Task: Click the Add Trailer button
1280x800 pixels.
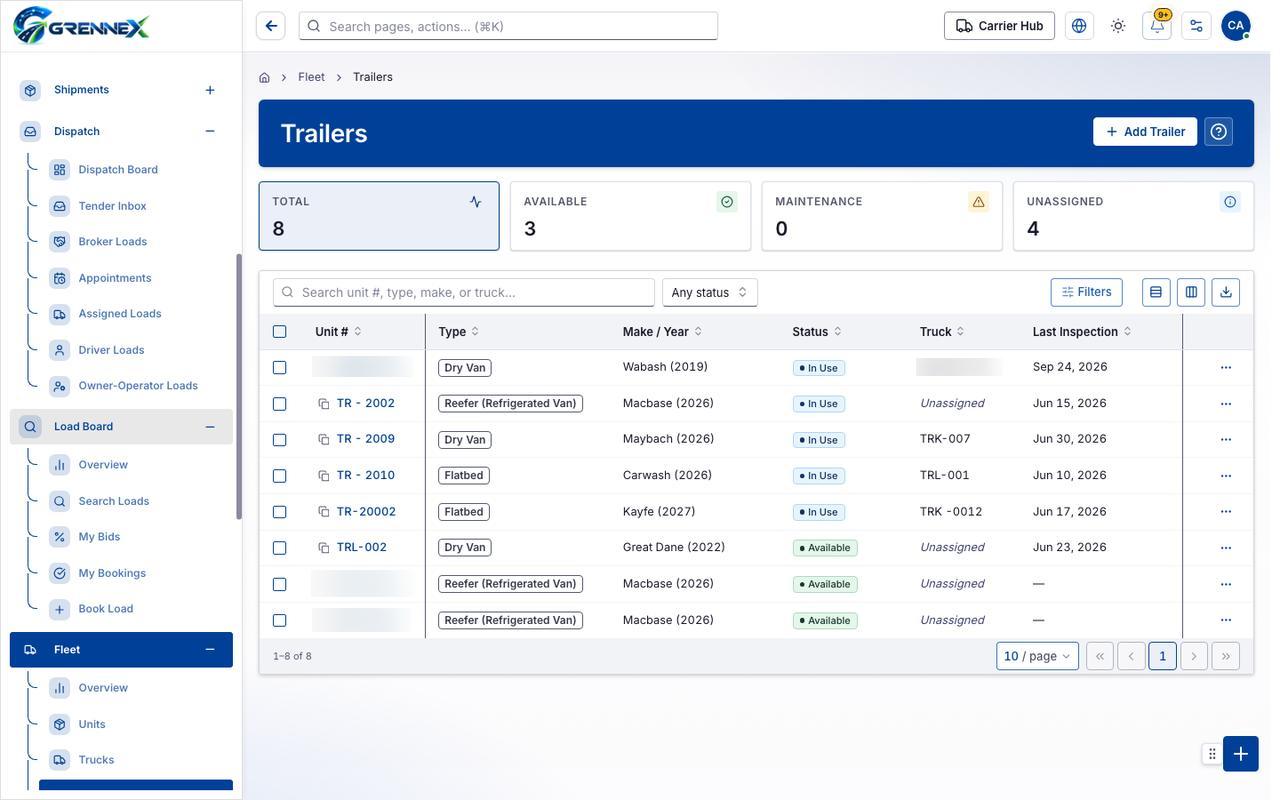Action: 1145,132
